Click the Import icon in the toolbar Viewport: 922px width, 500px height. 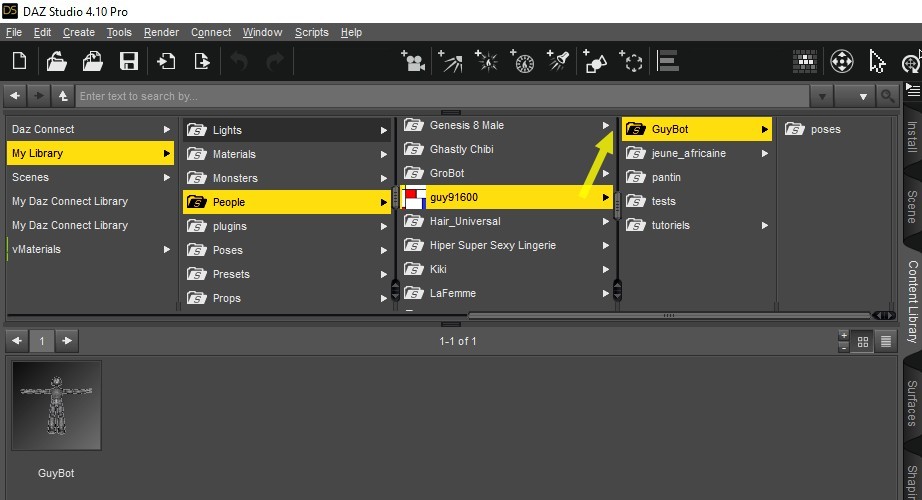[x=166, y=61]
